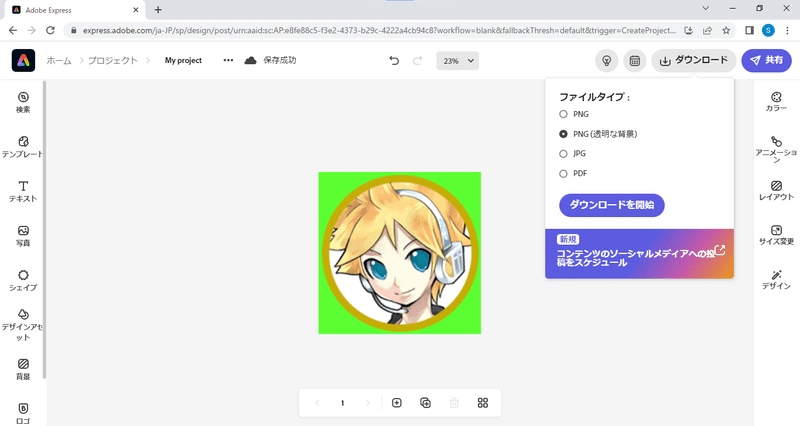Open the 写真 photos panel
Viewport: 800px width, 426px height.
click(x=23, y=236)
